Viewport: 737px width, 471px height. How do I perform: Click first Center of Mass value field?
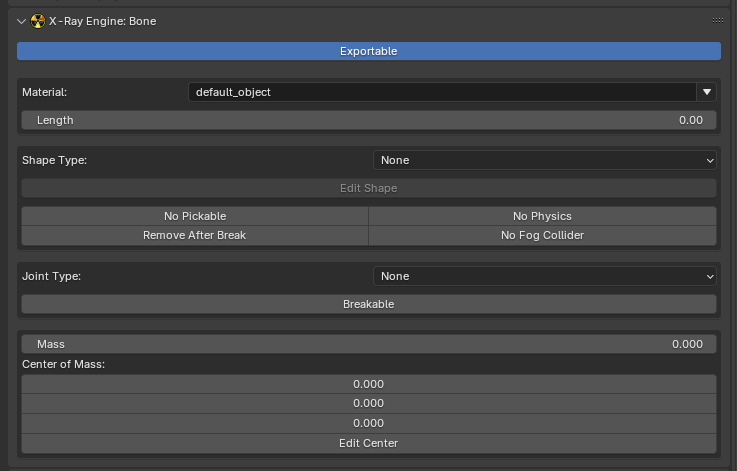tap(369, 384)
